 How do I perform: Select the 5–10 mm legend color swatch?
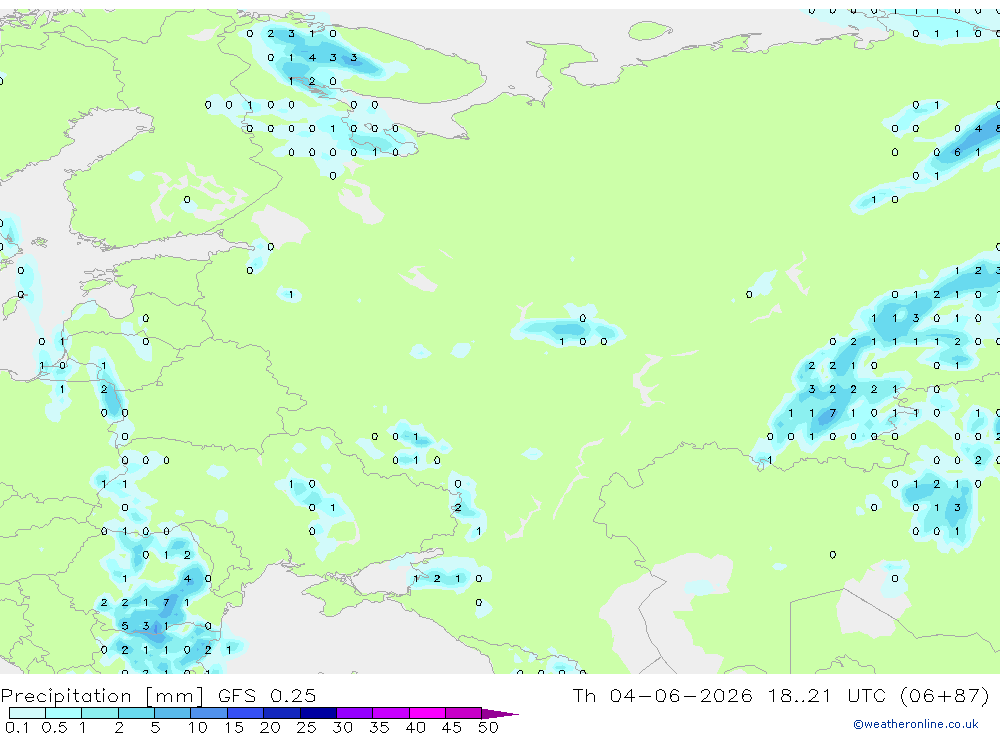[x=172, y=713]
